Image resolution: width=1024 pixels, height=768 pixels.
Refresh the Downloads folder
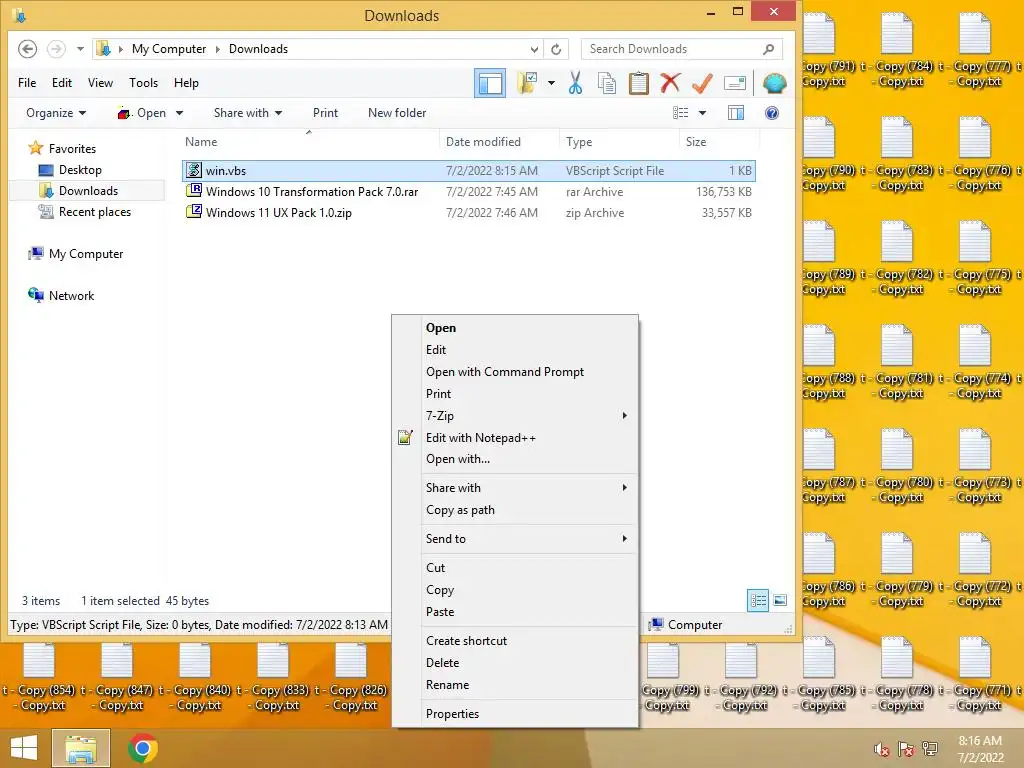pyautogui.click(x=556, y=49)
